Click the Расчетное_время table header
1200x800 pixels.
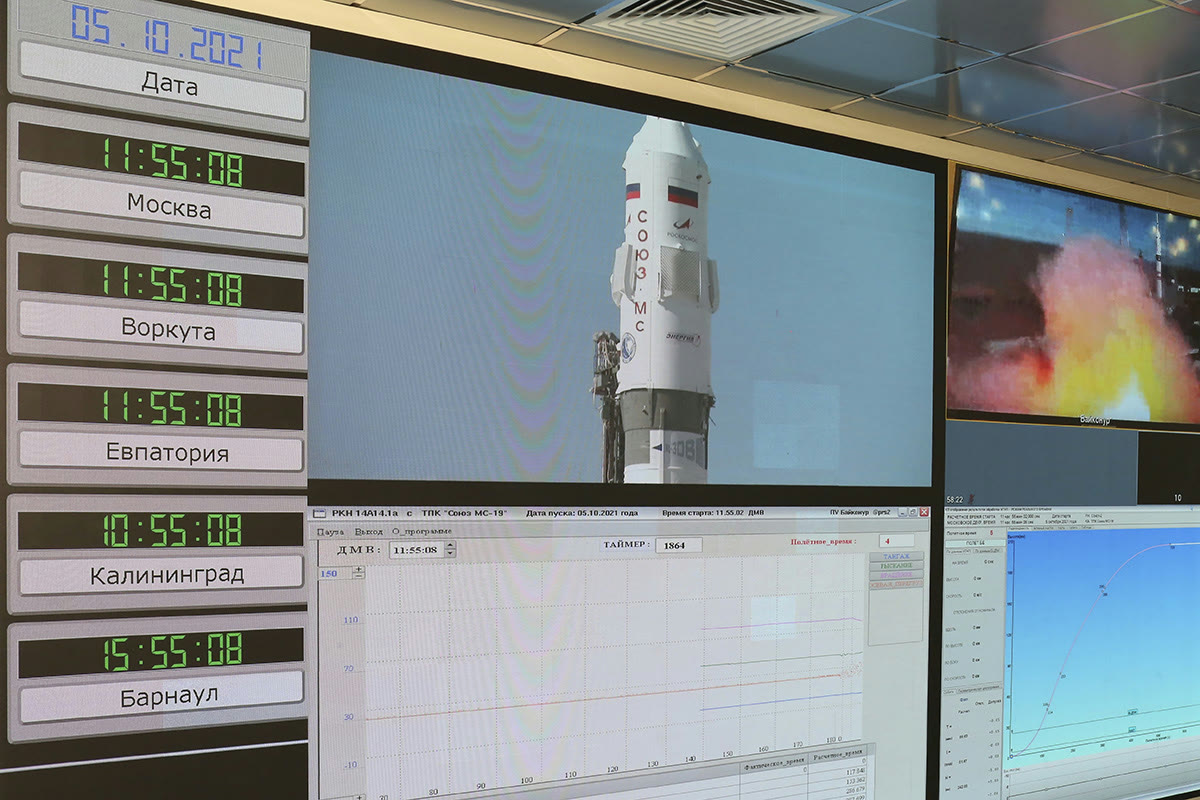point(837,755)
